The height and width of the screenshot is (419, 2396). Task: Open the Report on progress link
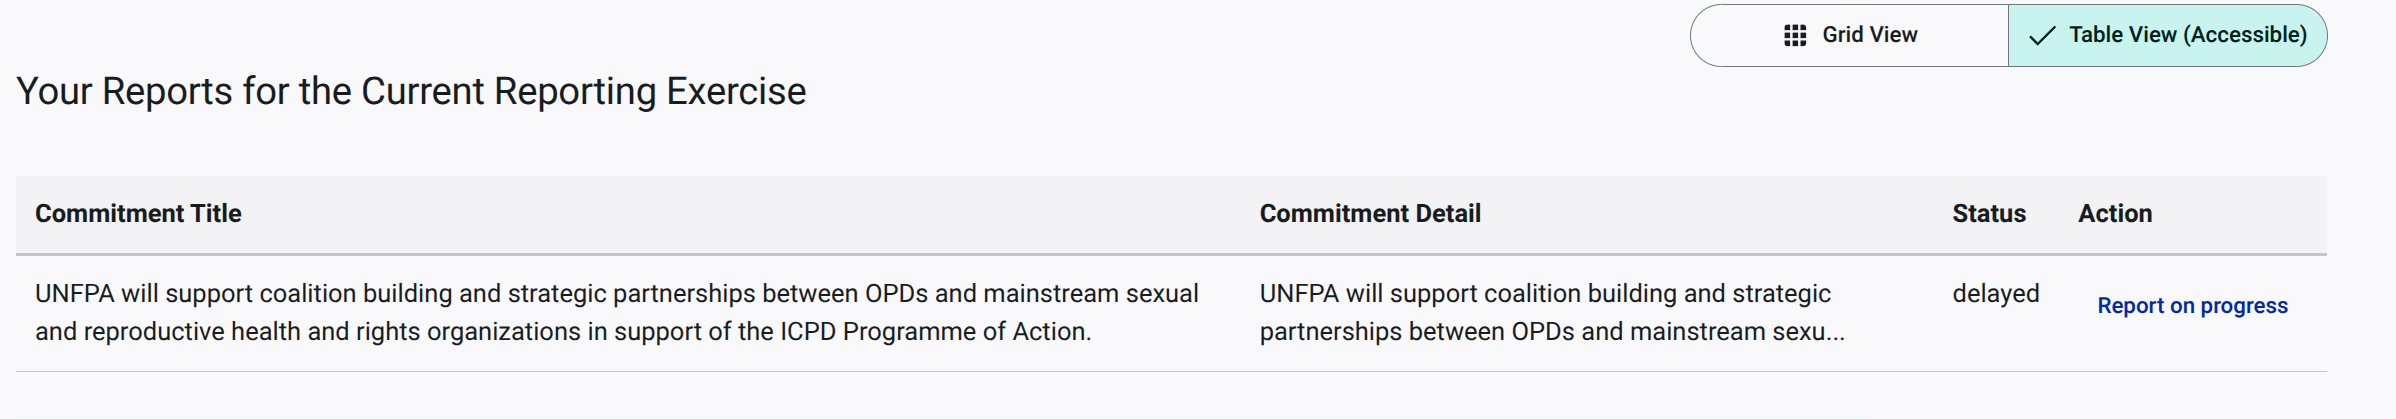[x=2192, y=306]
